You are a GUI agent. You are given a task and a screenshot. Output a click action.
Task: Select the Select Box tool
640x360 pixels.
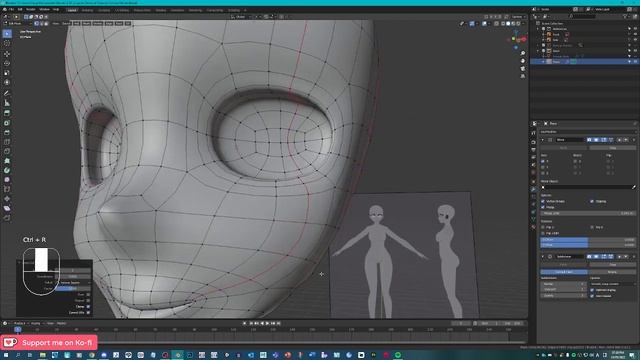pos(7,33)
